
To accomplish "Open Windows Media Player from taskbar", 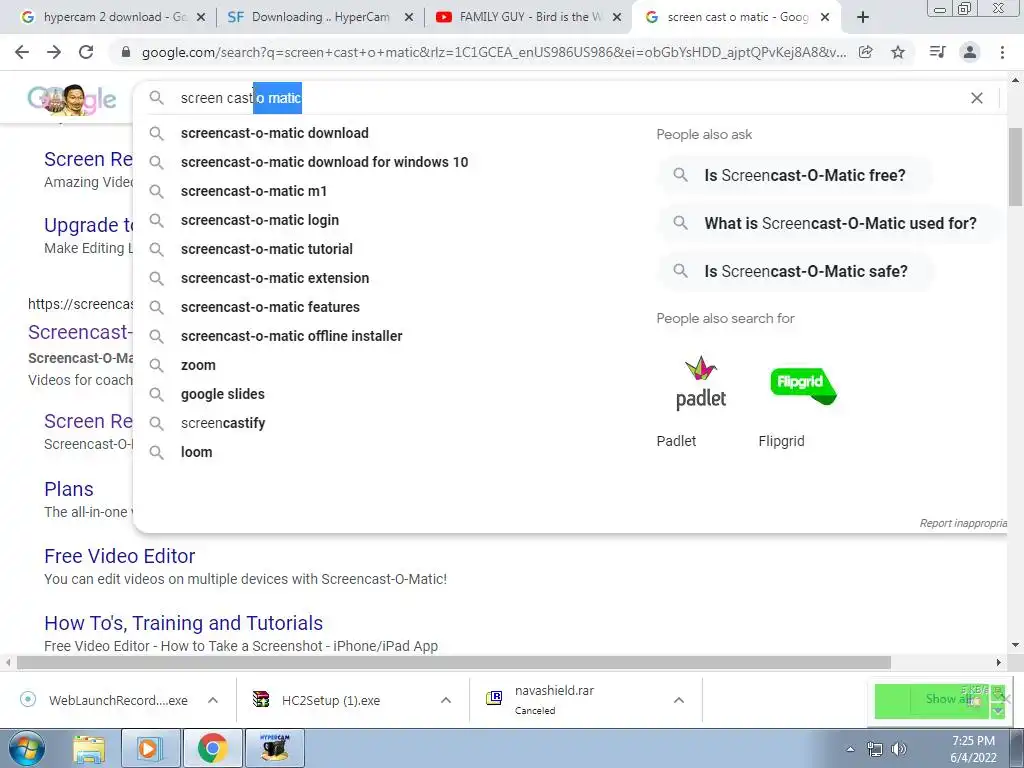I will 150,748.
